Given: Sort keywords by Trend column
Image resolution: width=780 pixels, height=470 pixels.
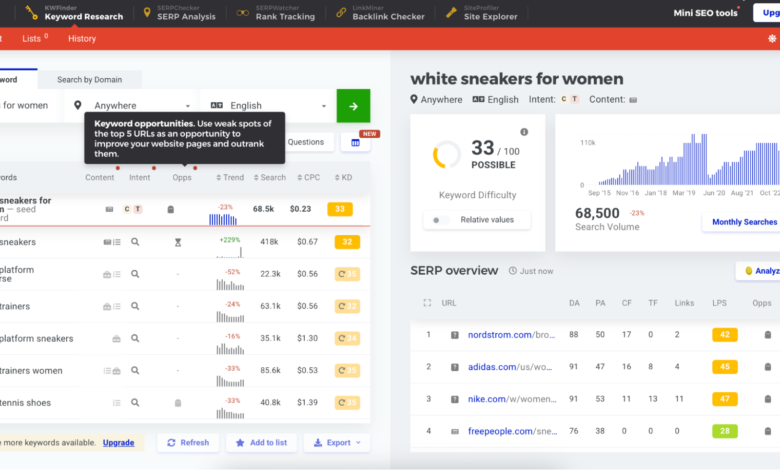Looking at the screenshot, I should click(230, 178).
